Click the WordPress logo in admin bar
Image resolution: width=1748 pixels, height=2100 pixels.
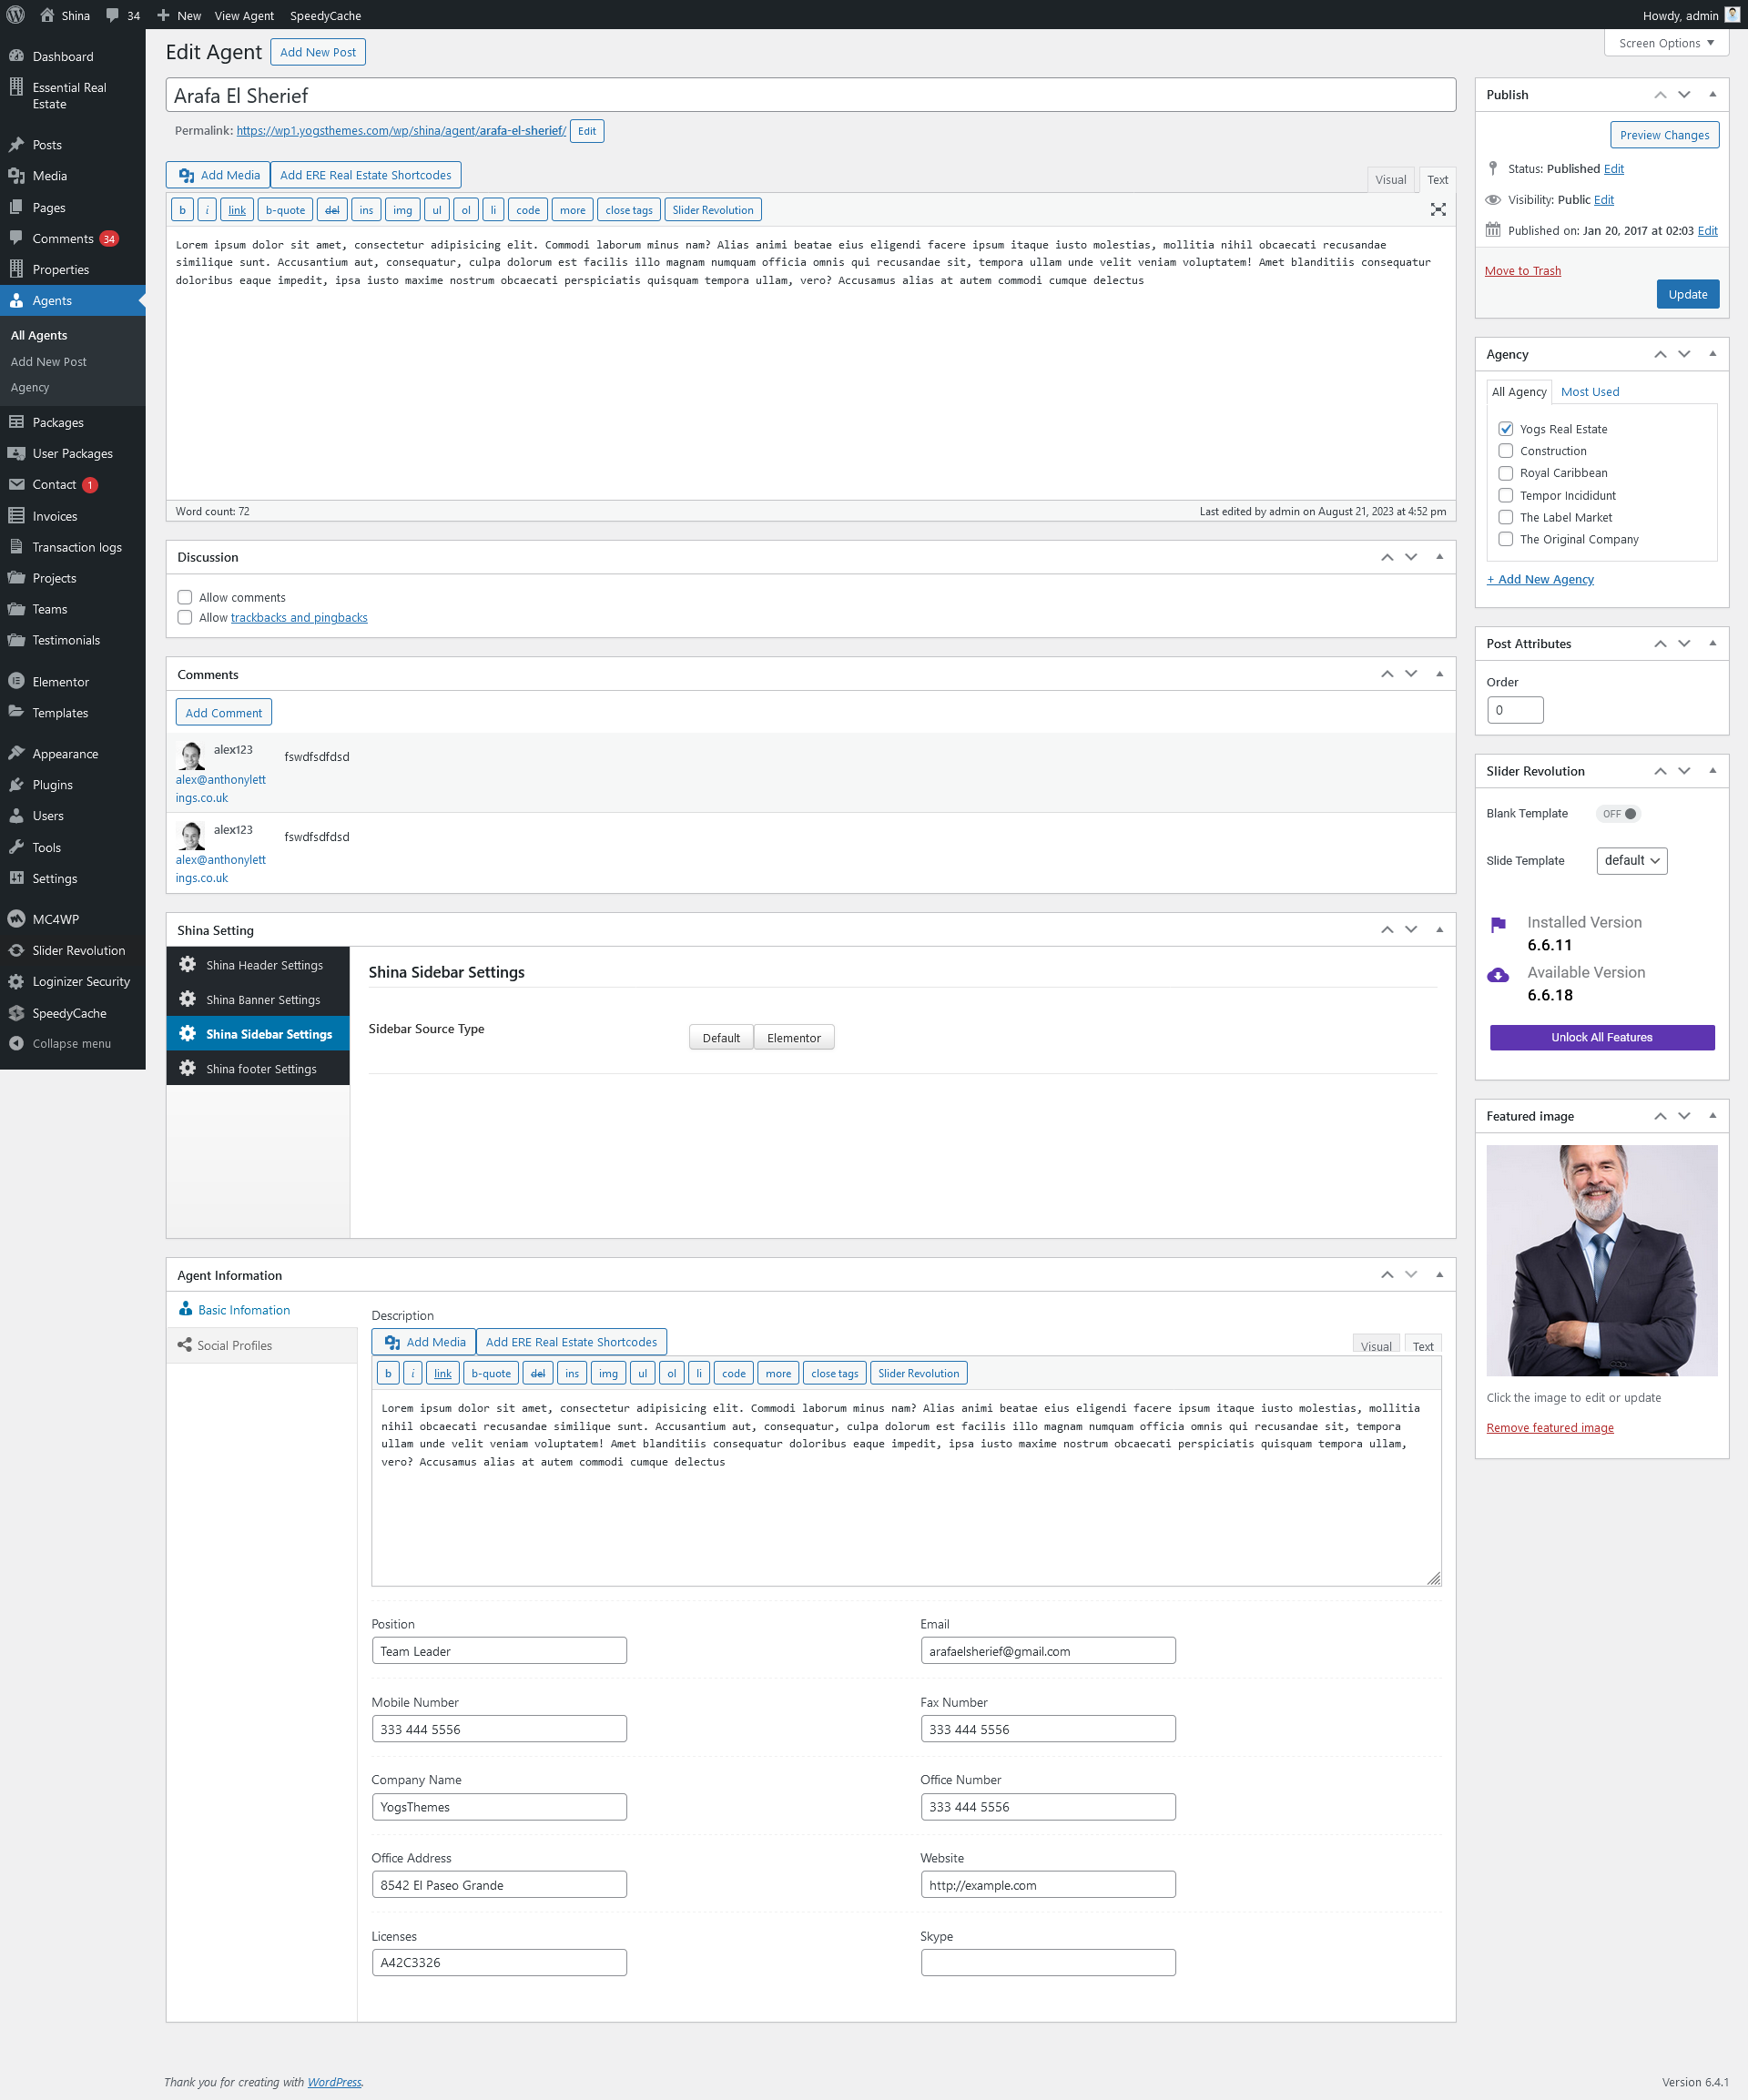pyautogui.click(x=16, y=15)
